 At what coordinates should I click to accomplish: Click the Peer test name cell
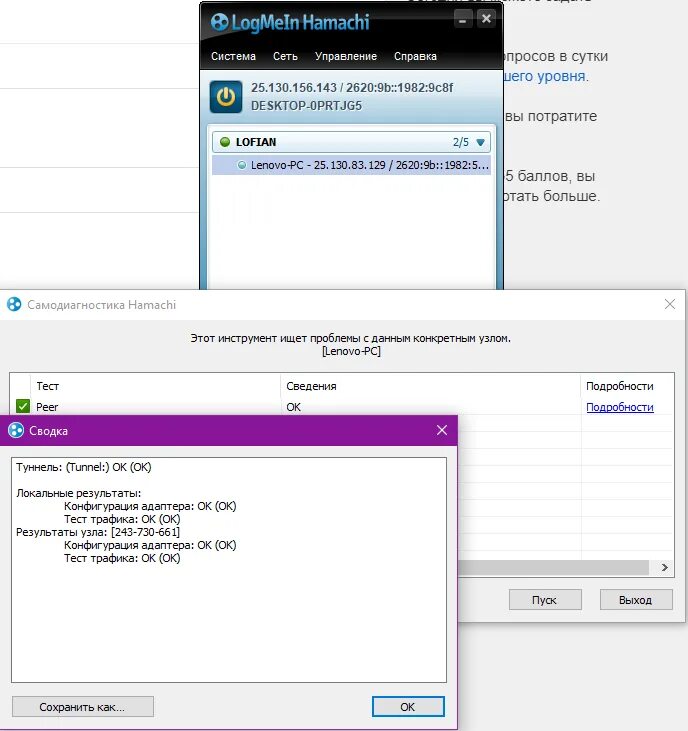pyautogui.click(x=47, y=407)
